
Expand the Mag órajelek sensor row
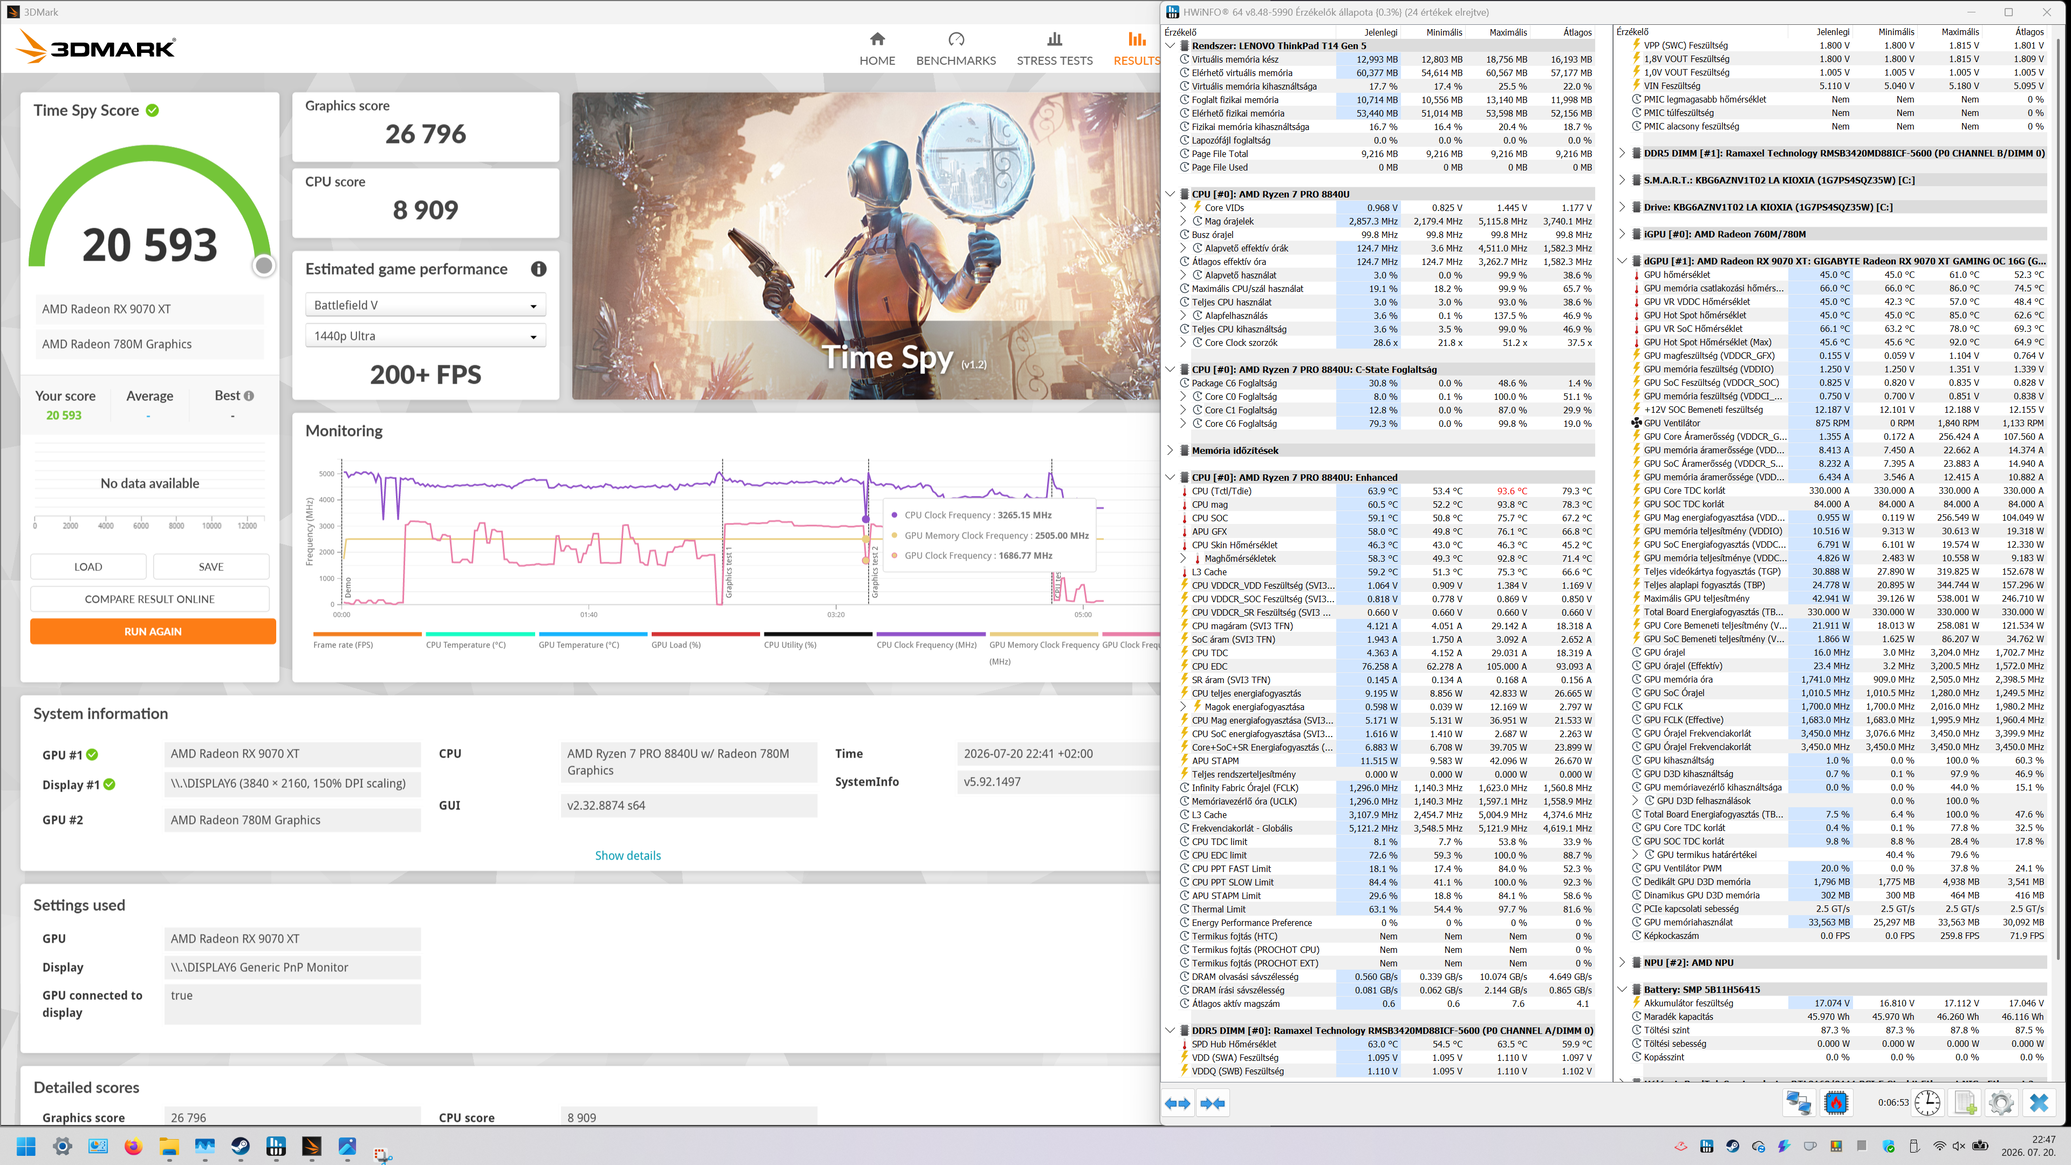(1183, 221)
